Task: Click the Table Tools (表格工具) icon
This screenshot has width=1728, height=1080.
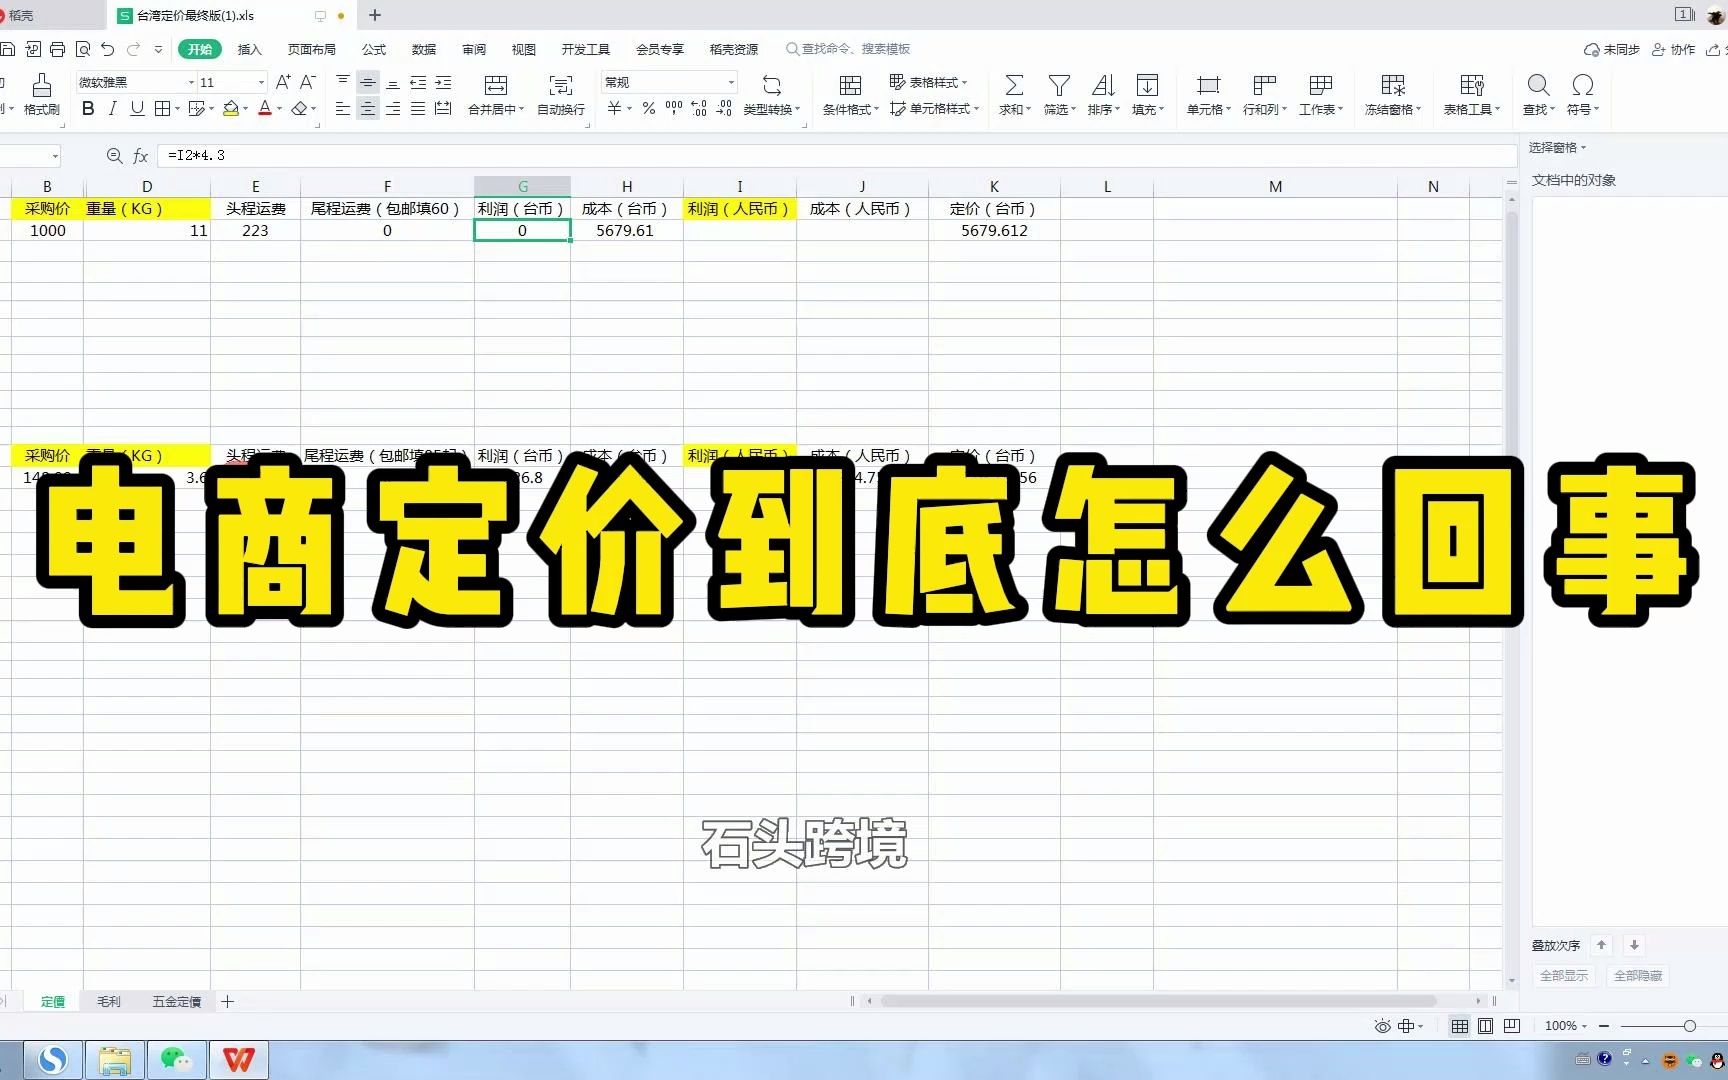Action: [x=1472, y=85]
